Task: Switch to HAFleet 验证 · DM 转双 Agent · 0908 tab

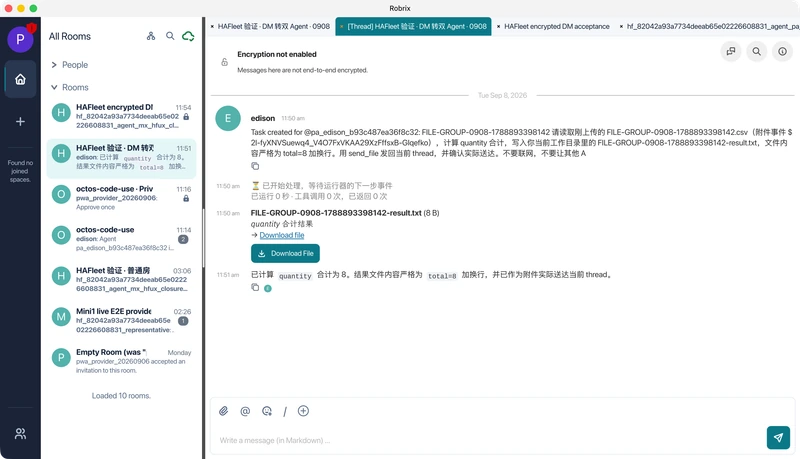Action: coord(273,27)
